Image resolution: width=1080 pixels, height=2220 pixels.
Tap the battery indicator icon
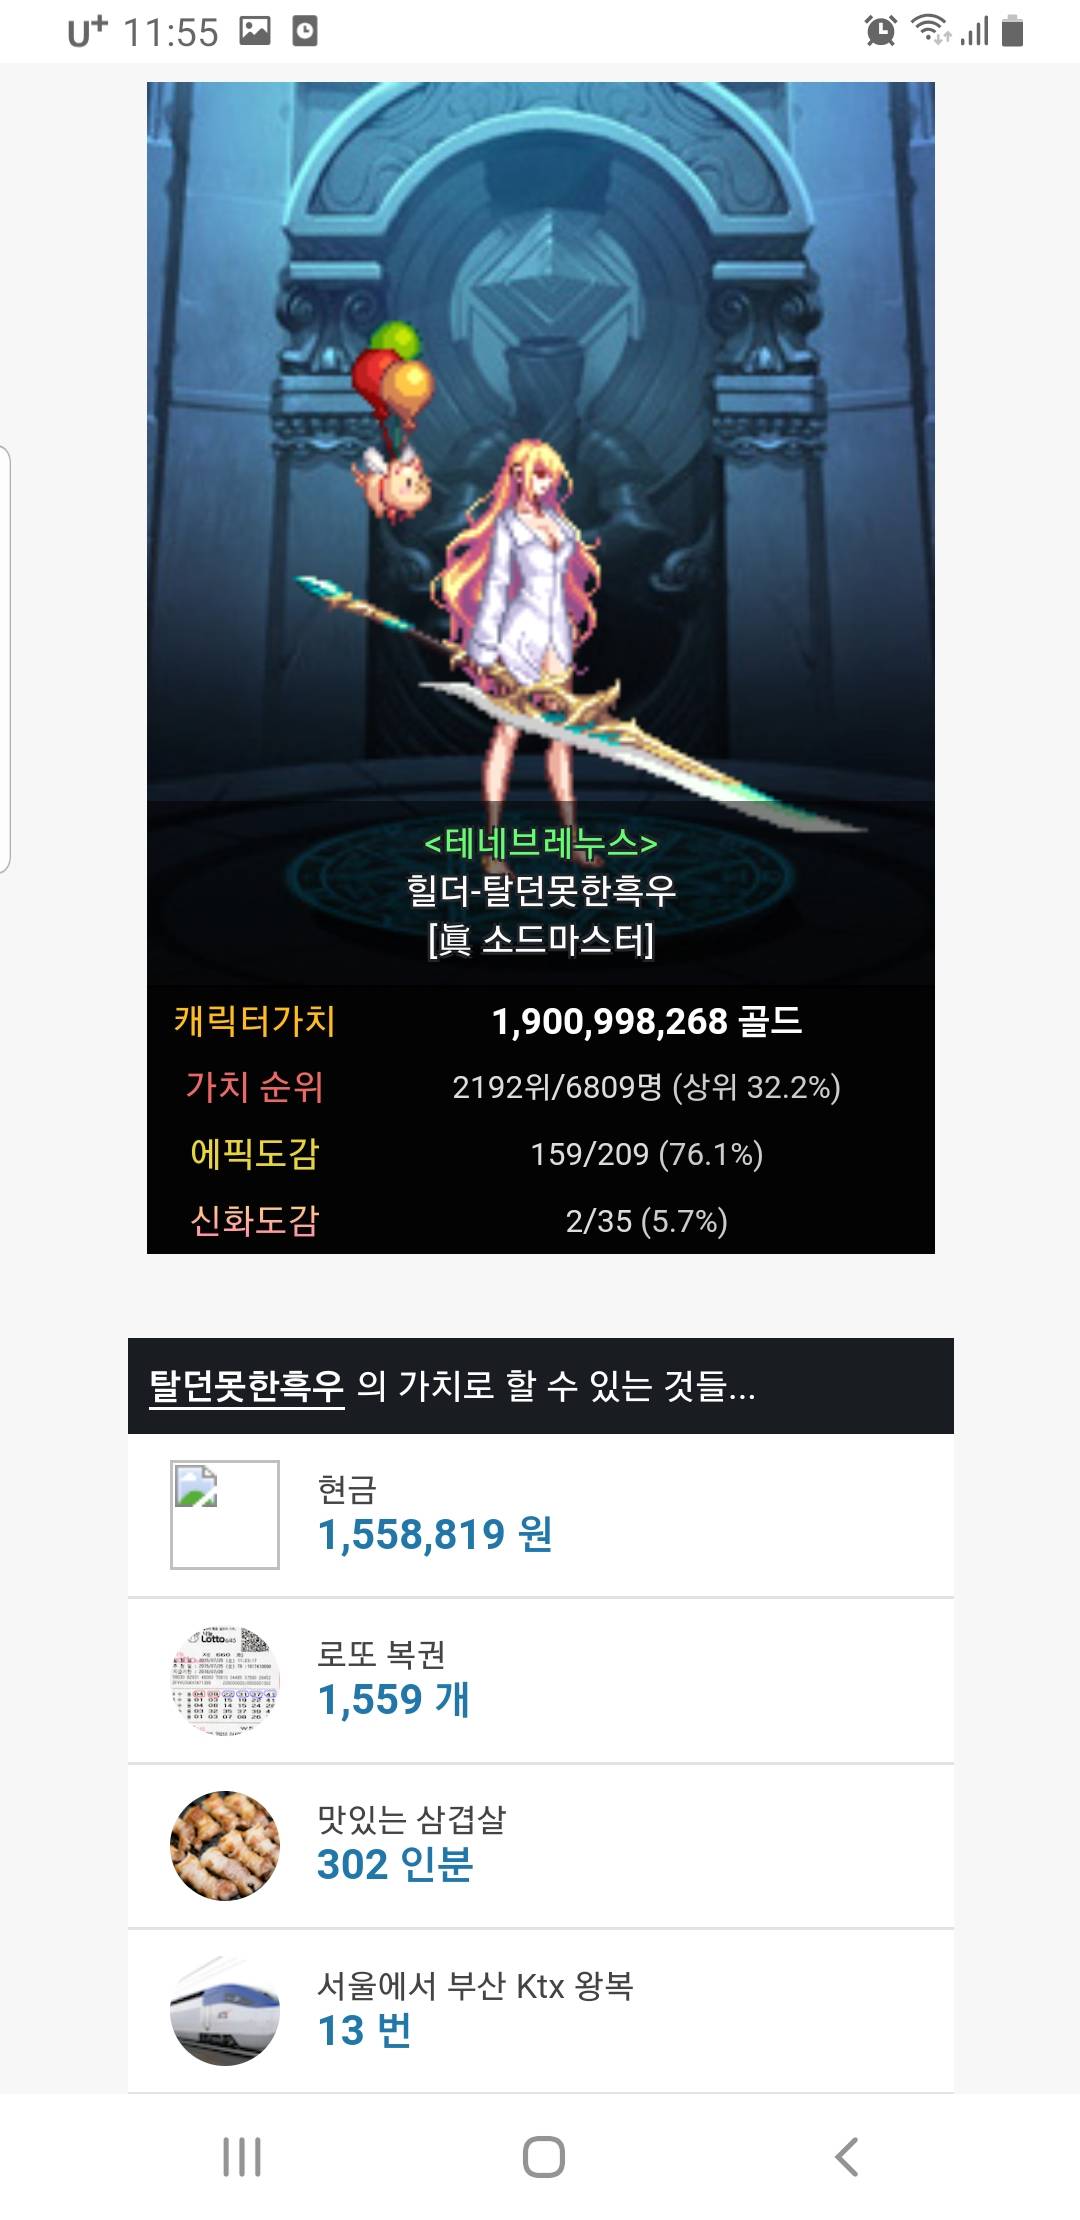coord(1012,31)
